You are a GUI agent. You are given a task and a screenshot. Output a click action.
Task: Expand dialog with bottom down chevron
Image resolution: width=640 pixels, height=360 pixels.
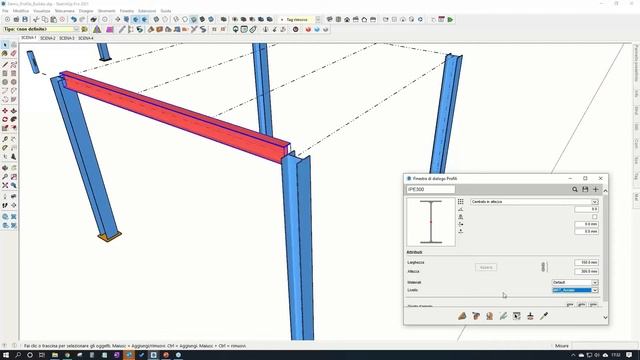[605, 318]
